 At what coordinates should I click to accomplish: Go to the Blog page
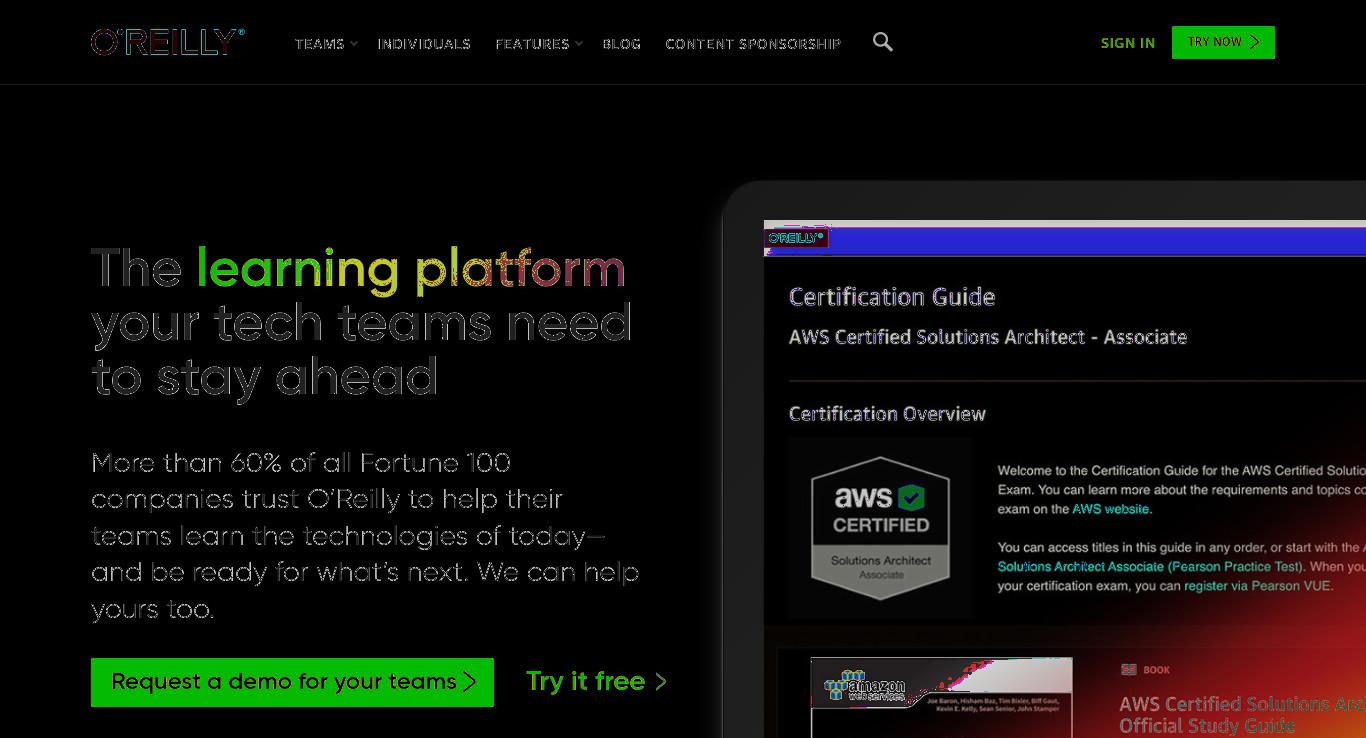(621, 44)
